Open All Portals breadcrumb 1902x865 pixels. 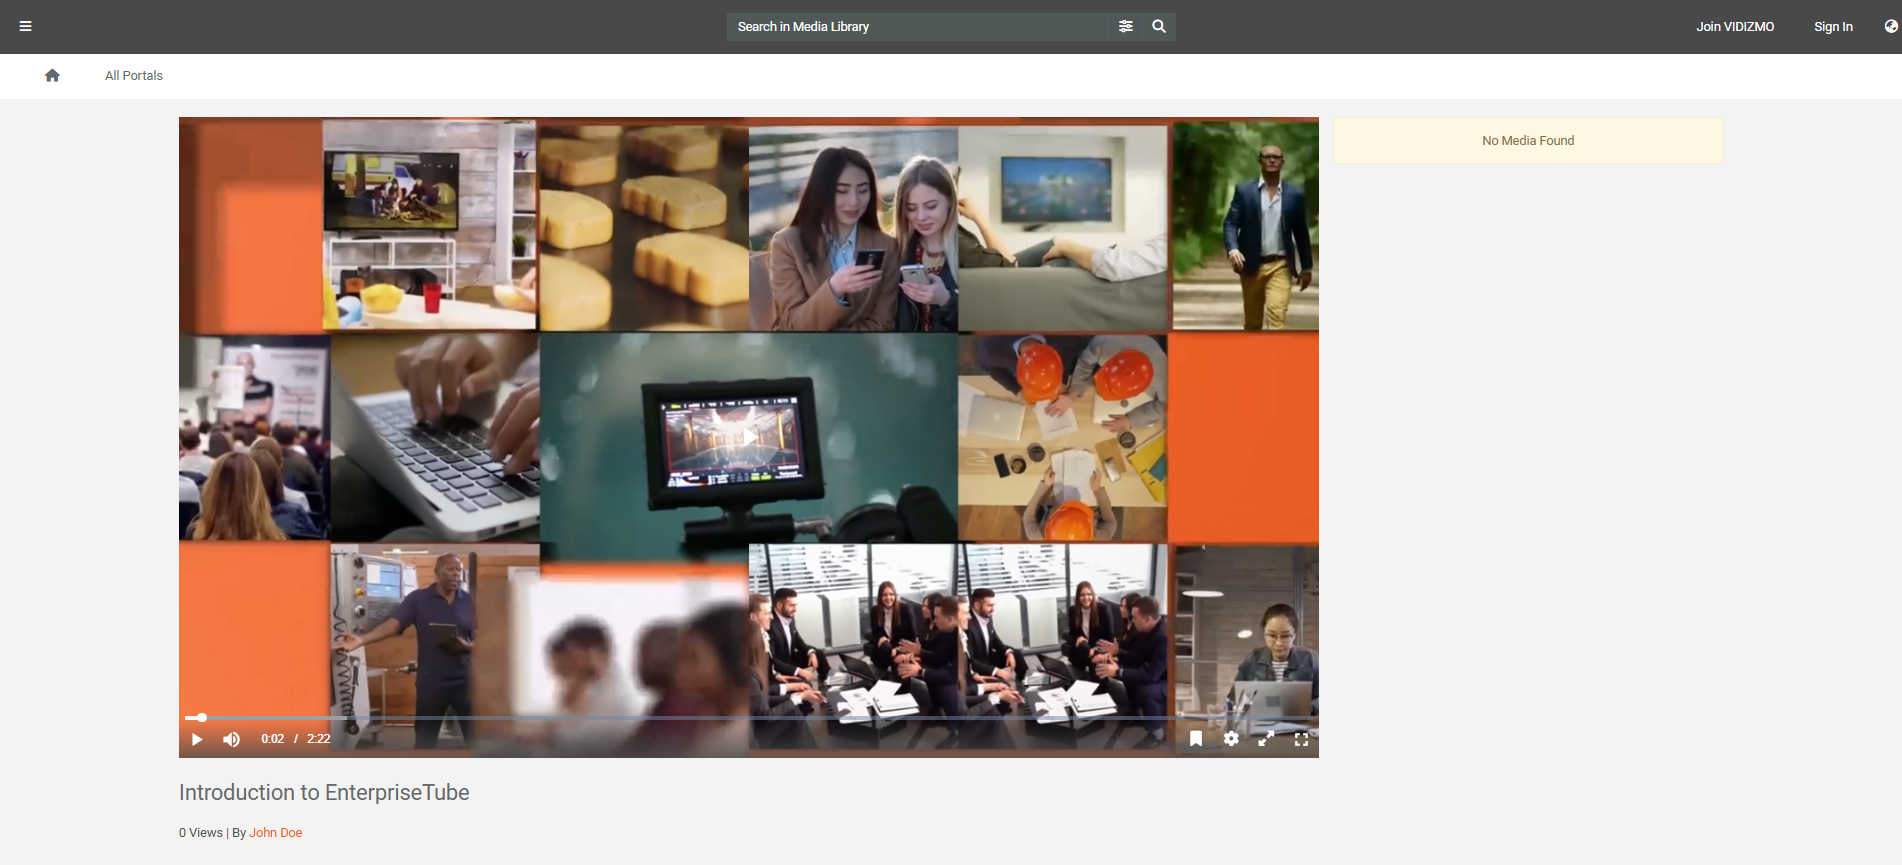click(x=134, y=76)
